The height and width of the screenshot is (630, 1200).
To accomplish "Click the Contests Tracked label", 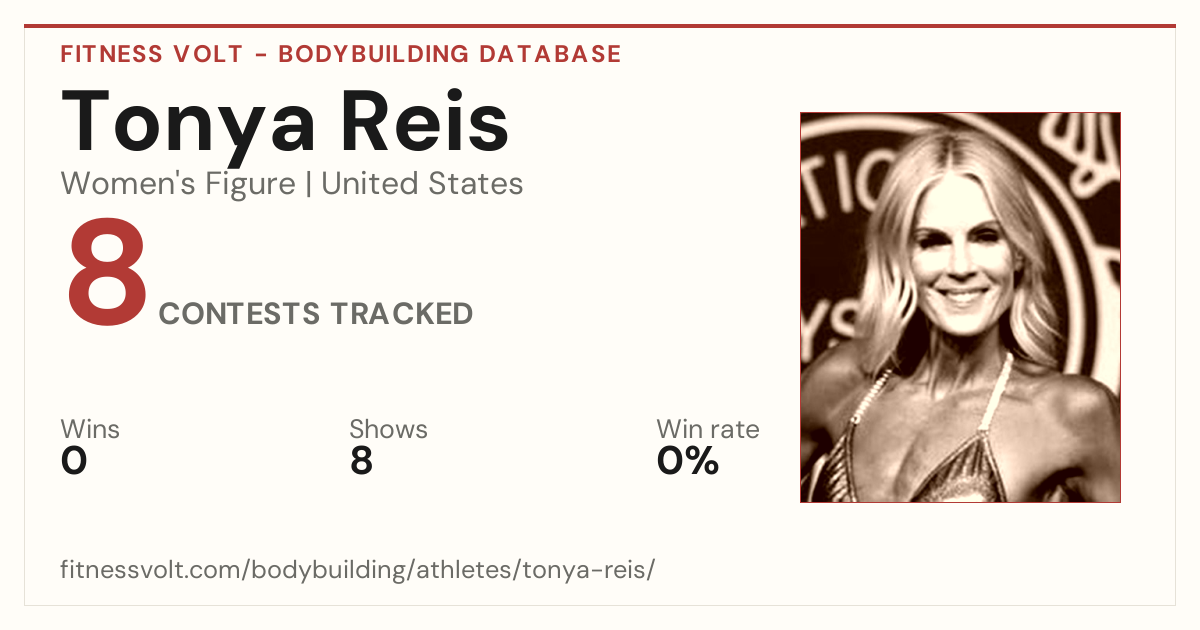I will point(316,314).
